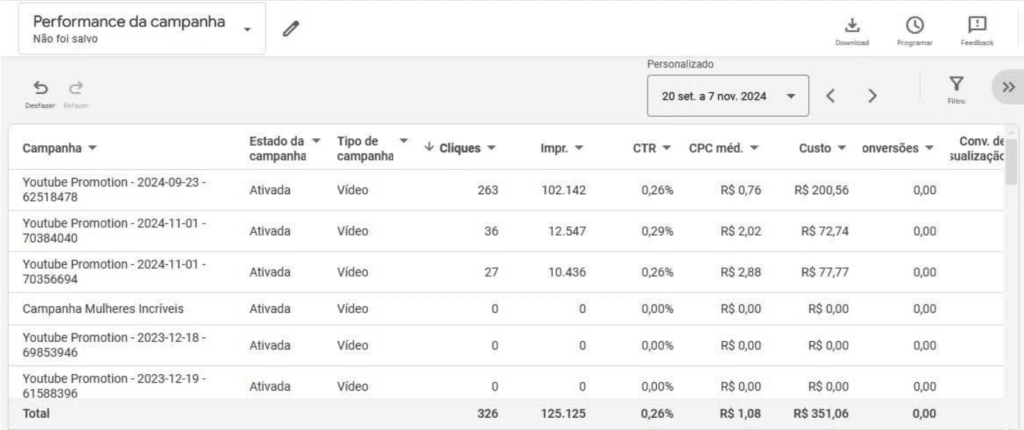Open the Campanha column dropdown arrow
The image size is (1024, 430).
(93, 148)
